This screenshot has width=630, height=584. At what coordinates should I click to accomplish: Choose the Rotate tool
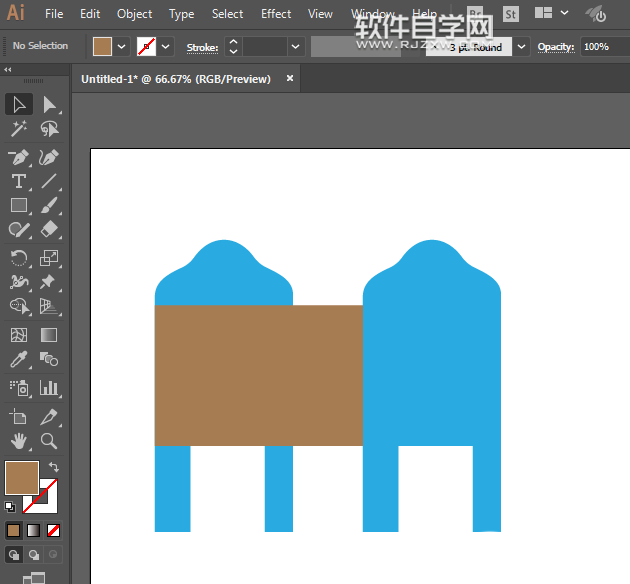coord(19,258)
